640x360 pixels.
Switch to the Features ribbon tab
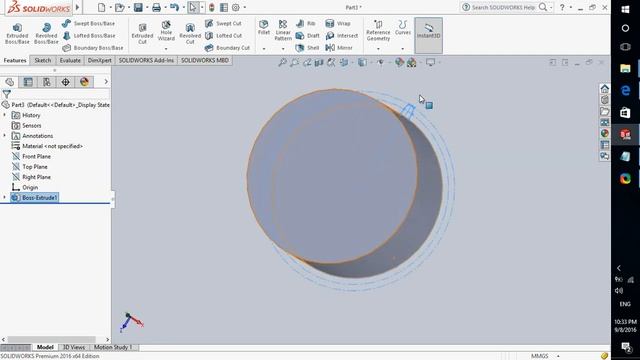[15, 60]
